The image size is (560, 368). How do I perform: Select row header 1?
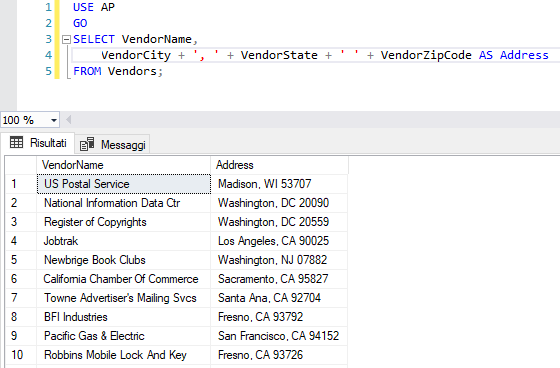click(x=21, y=184)
